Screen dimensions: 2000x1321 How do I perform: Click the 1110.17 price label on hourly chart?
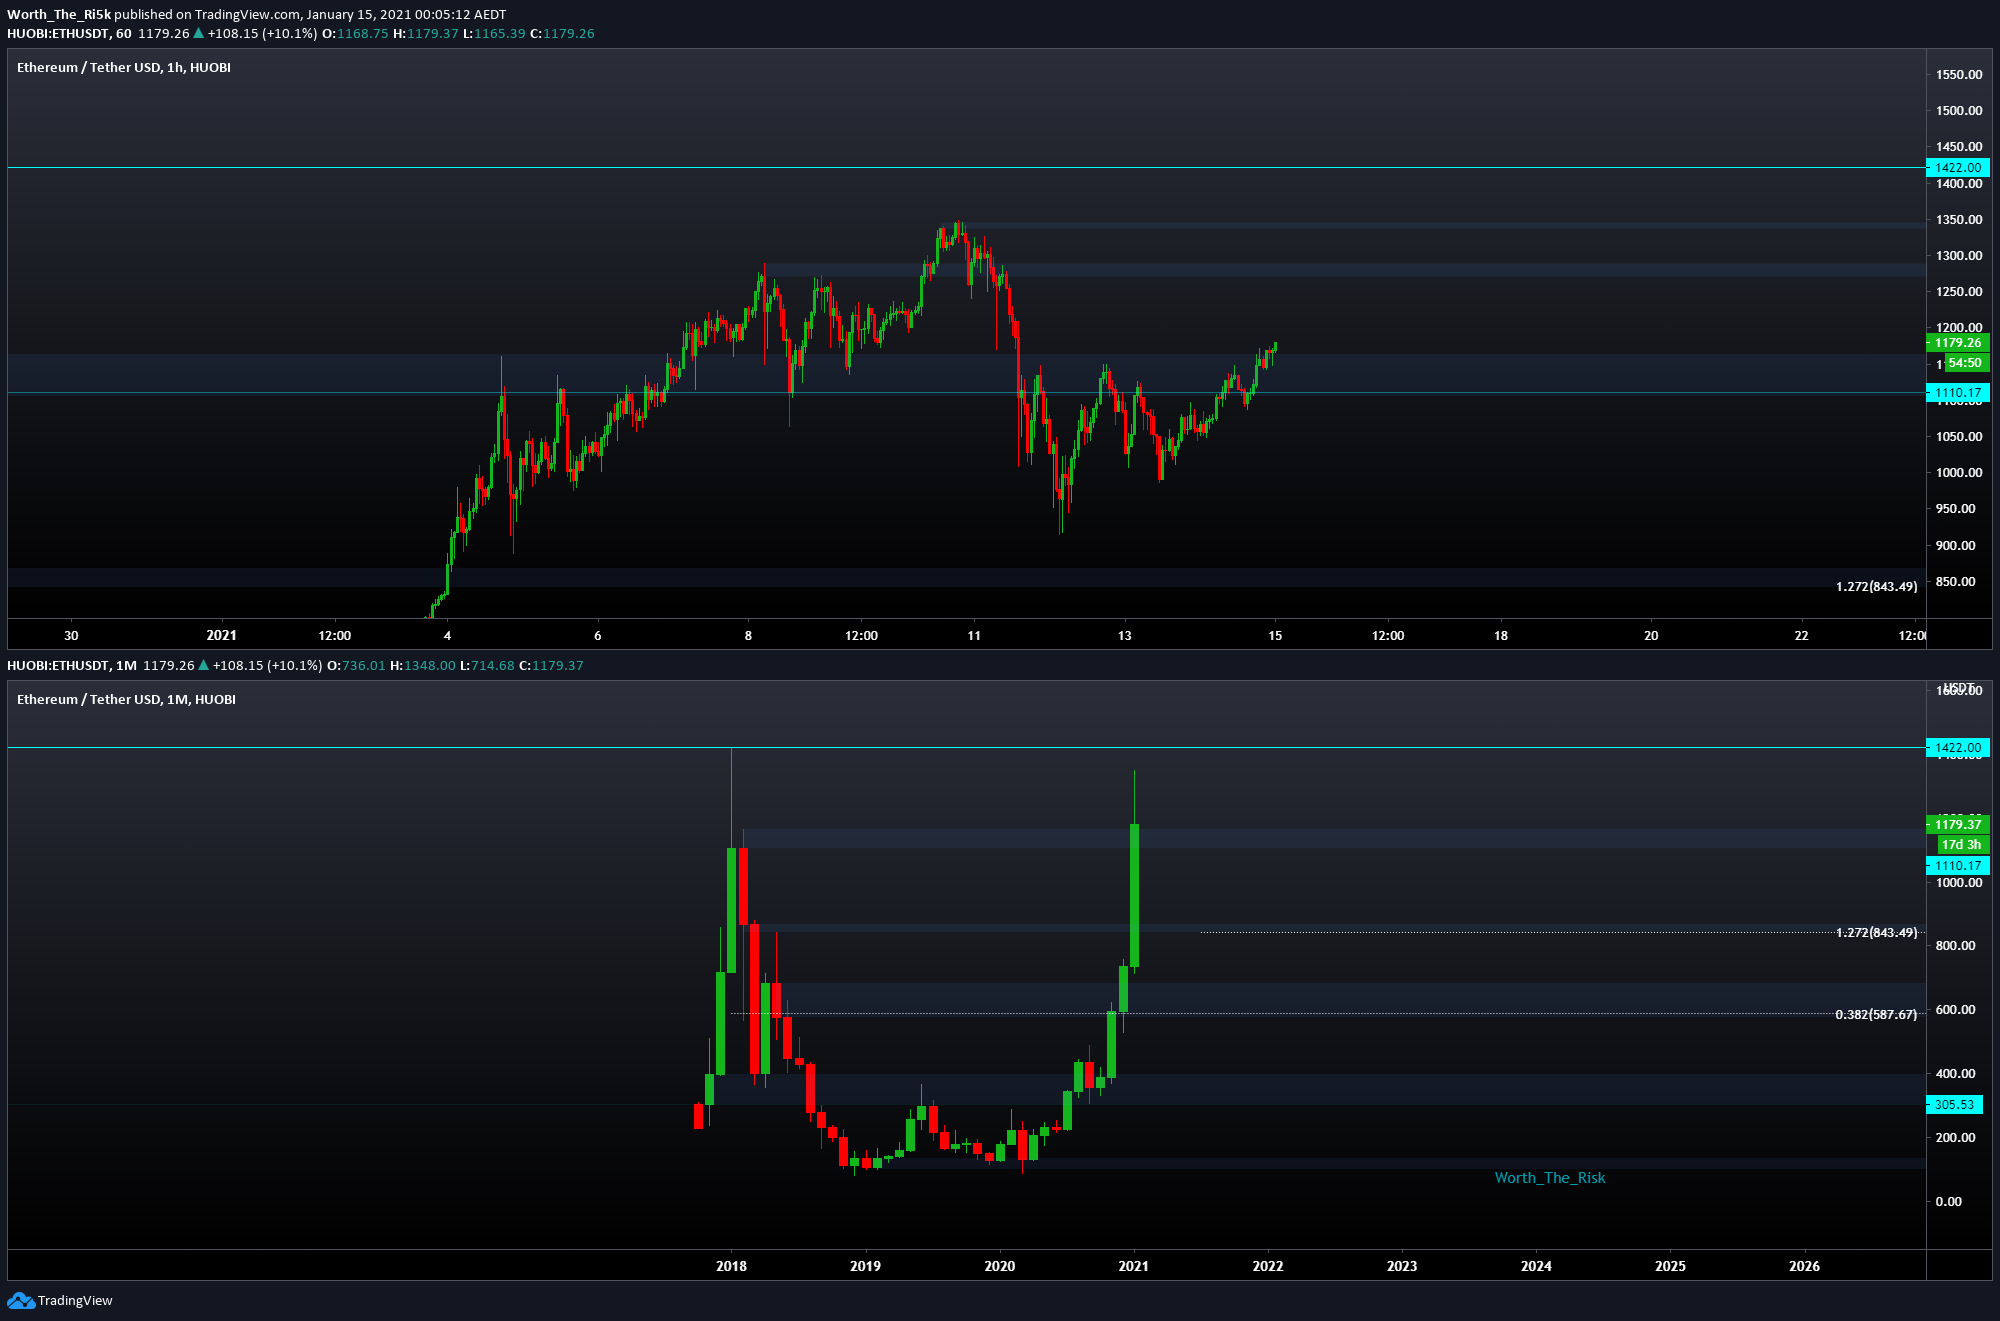1957,393
